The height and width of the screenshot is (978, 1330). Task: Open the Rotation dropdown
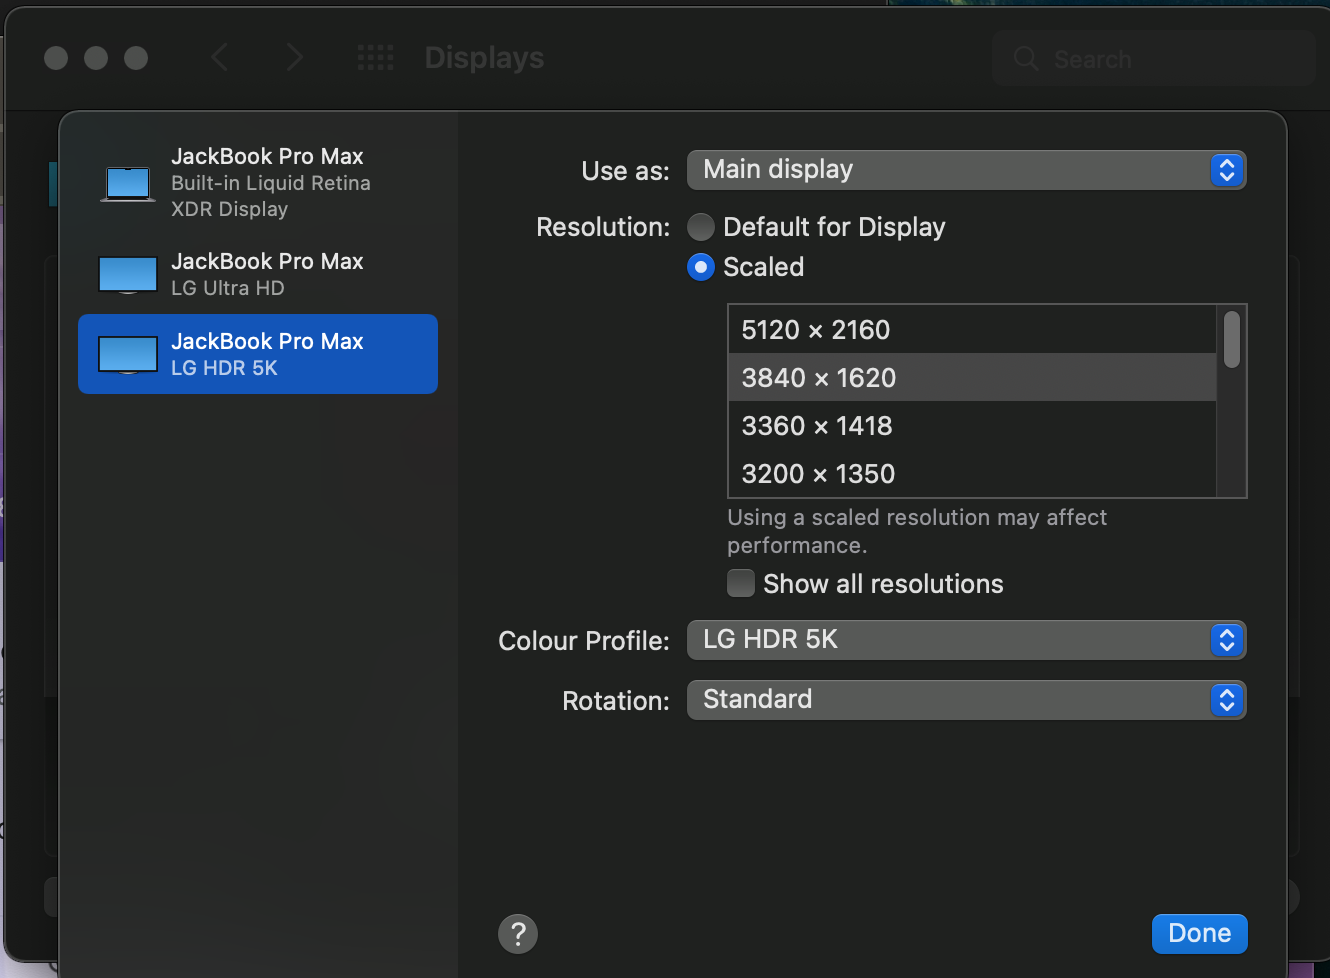tap(966, 700)
